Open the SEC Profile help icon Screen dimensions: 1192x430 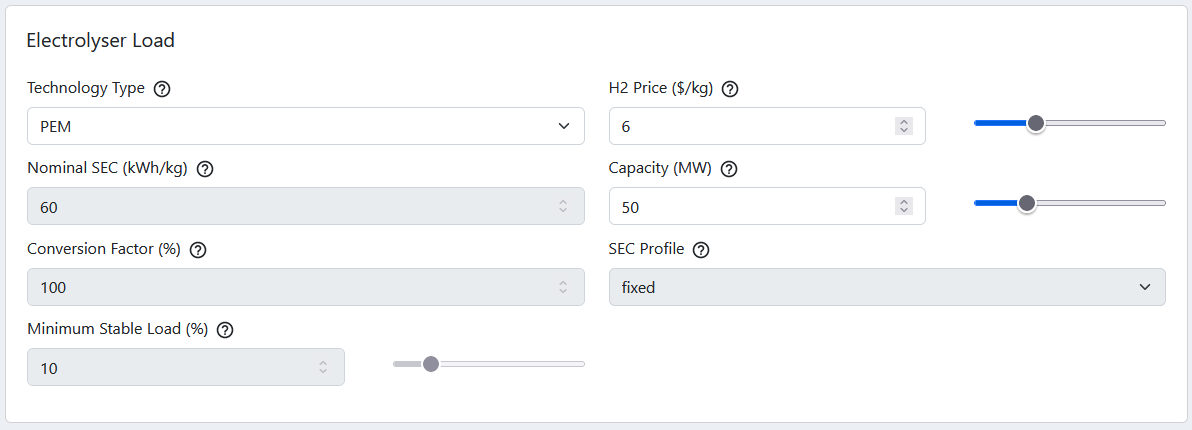pos(702,250)
